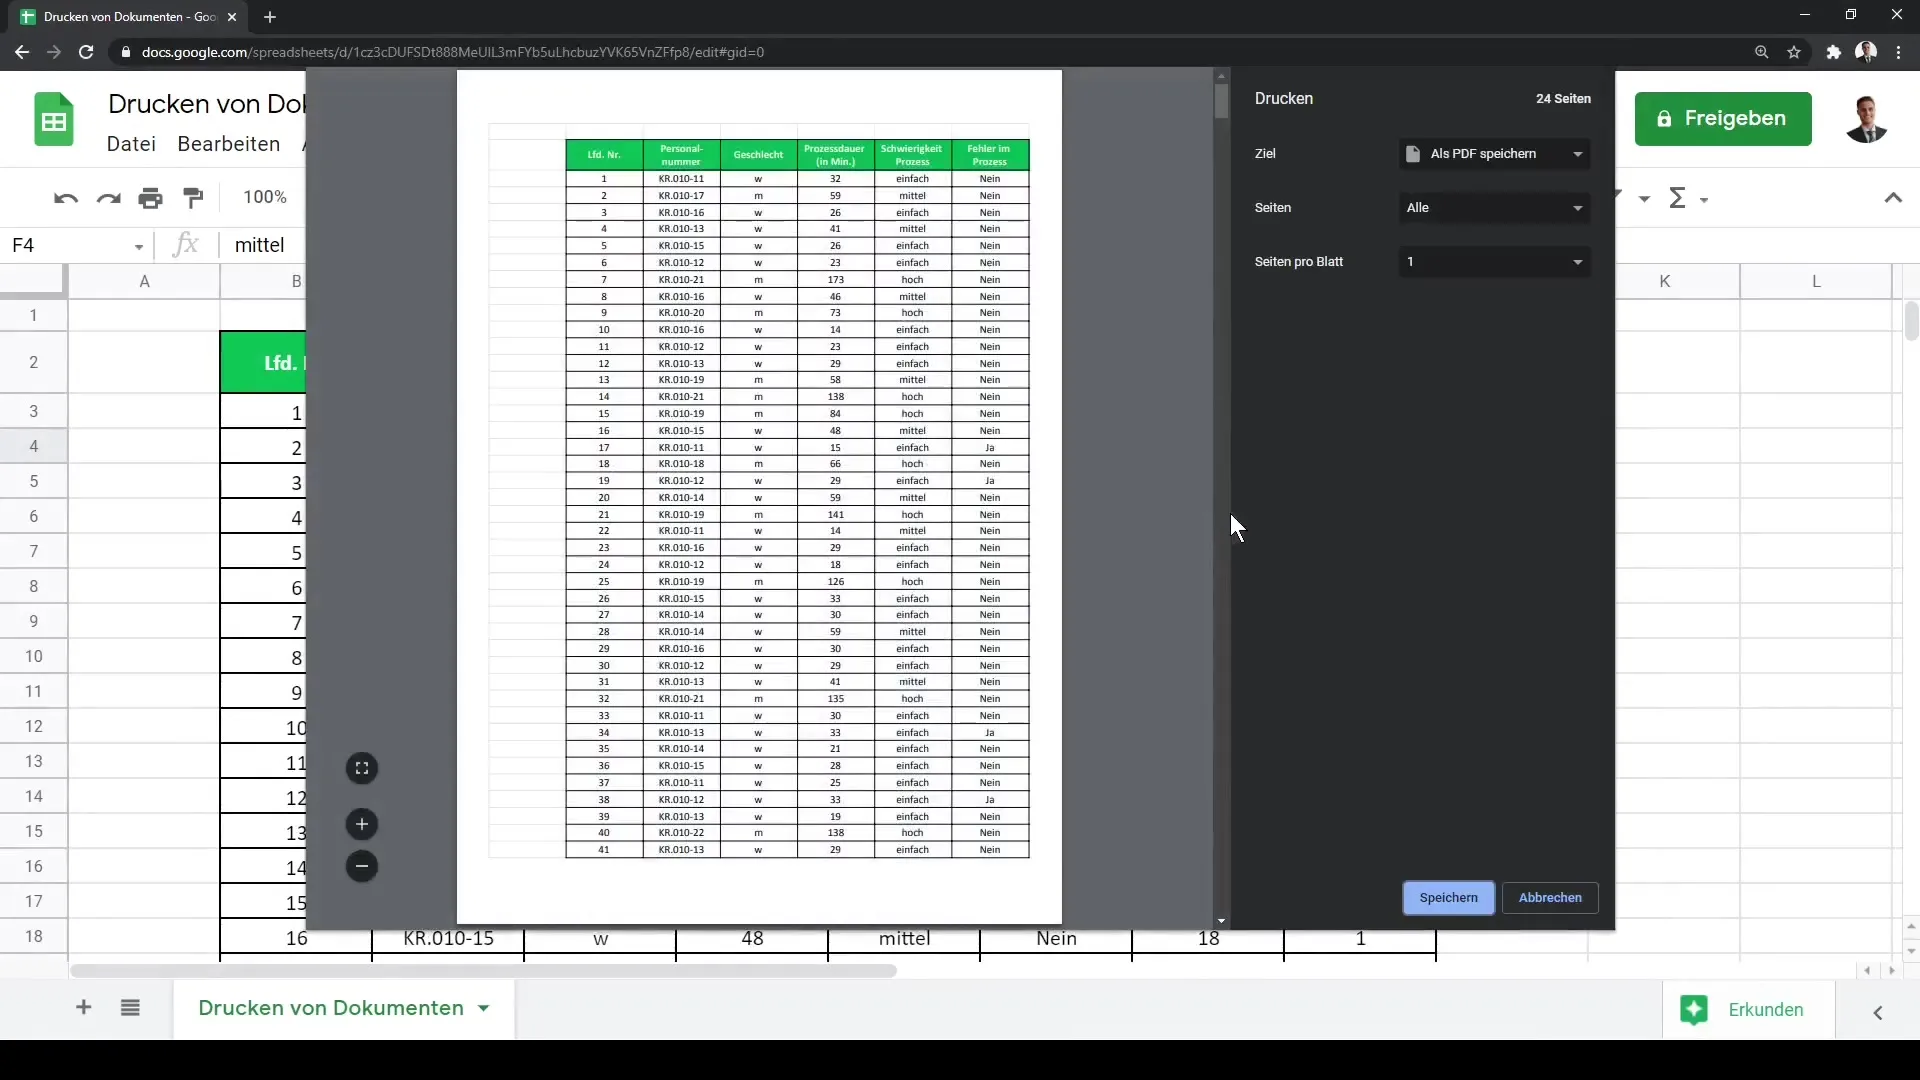Click the print icon in Sheets toolbar

(151, 198)
